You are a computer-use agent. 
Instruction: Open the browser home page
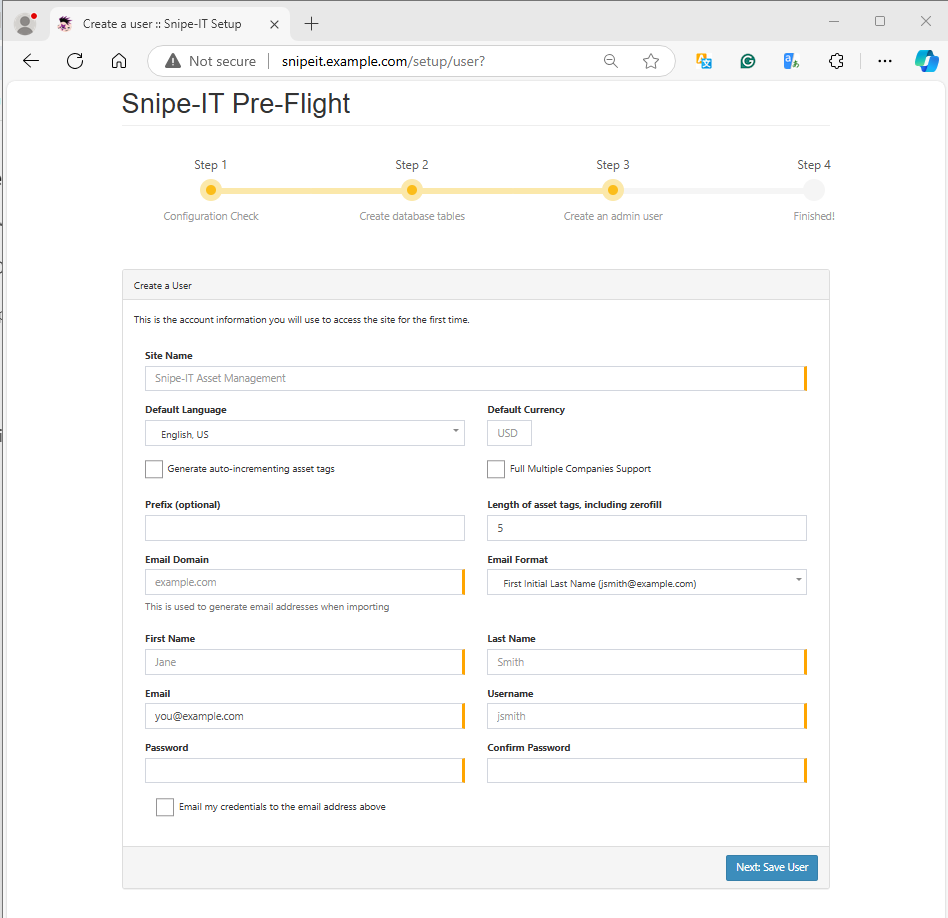(119, 60)
